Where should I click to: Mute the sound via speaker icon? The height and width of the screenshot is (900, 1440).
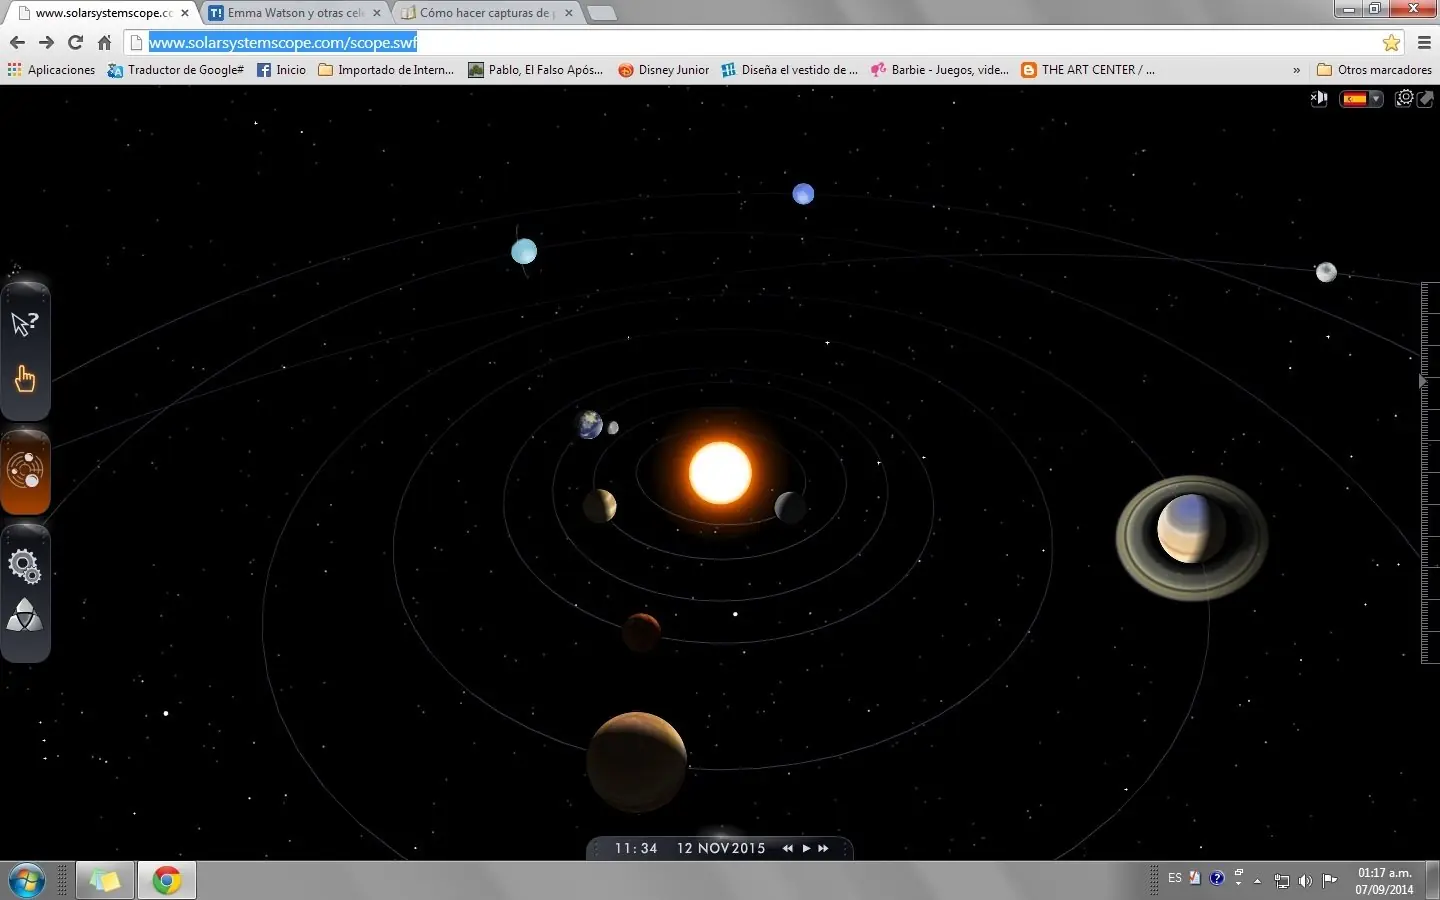[x=1319, y=98]
